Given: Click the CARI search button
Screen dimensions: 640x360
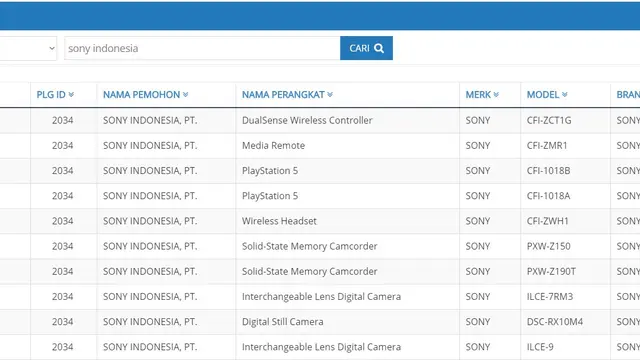Looking at the screenshot, I should click(x=366, y=48).
